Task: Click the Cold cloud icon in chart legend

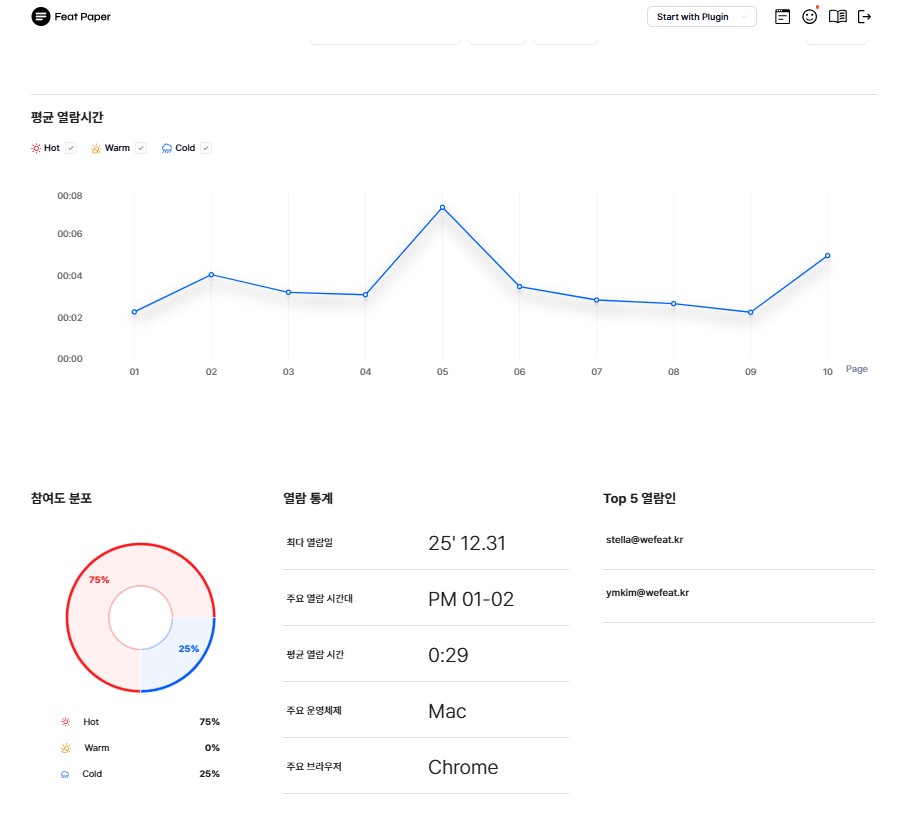Action: [167, 148]
